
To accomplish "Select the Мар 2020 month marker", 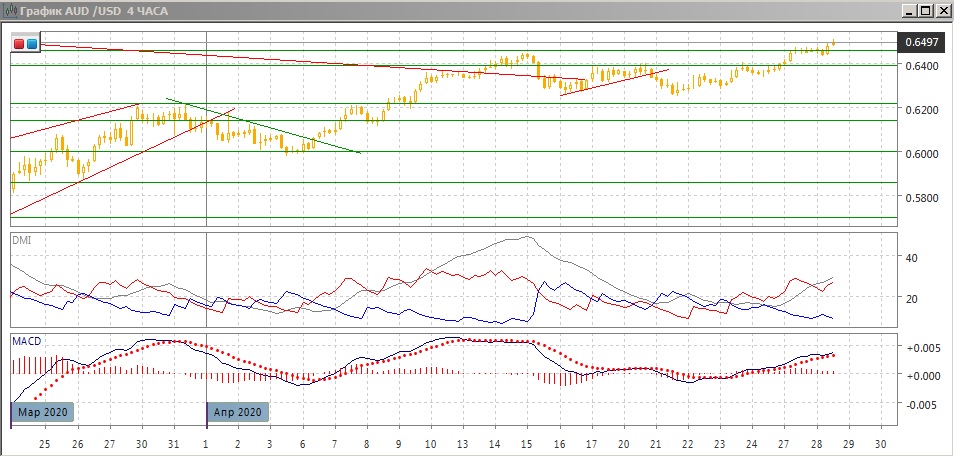I will (42, 411).
